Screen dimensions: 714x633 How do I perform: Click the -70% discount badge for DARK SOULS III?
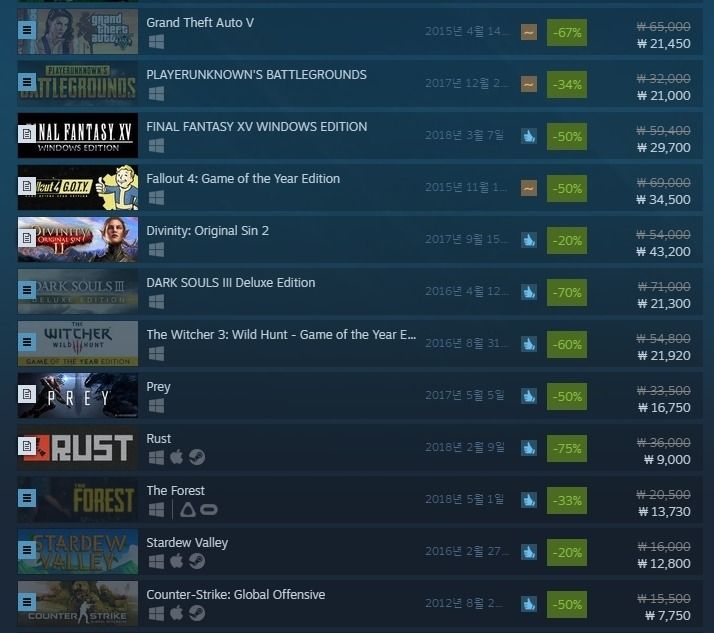[566, 292]
